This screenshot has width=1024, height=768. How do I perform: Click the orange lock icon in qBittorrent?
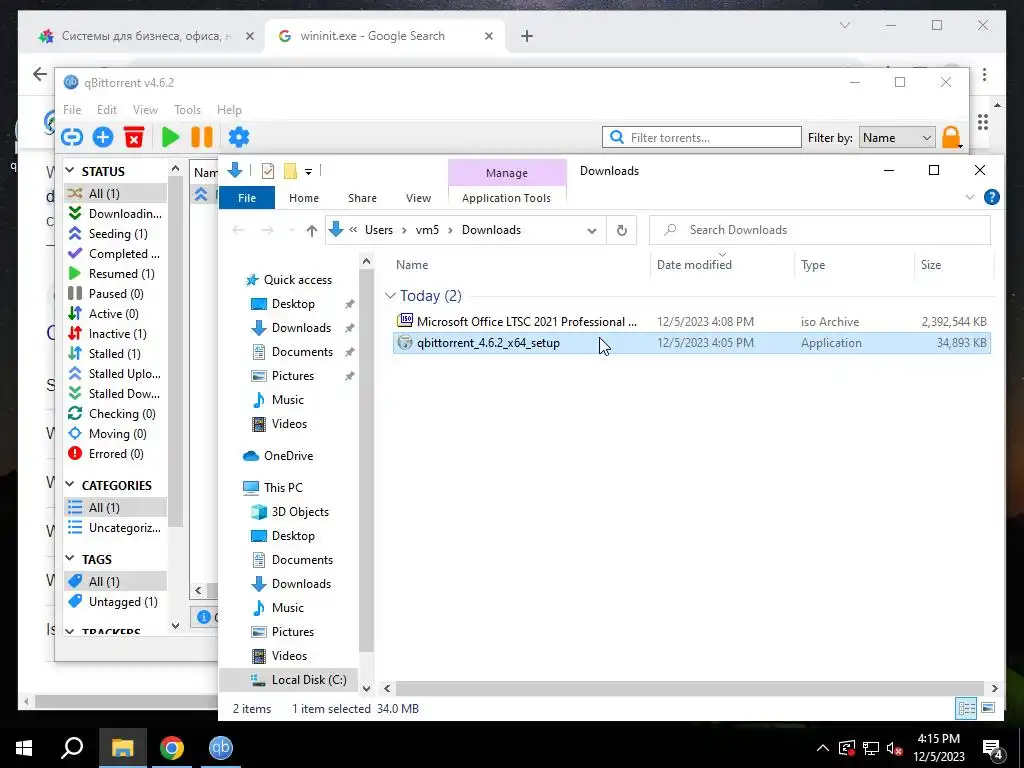tap(951, 138)
